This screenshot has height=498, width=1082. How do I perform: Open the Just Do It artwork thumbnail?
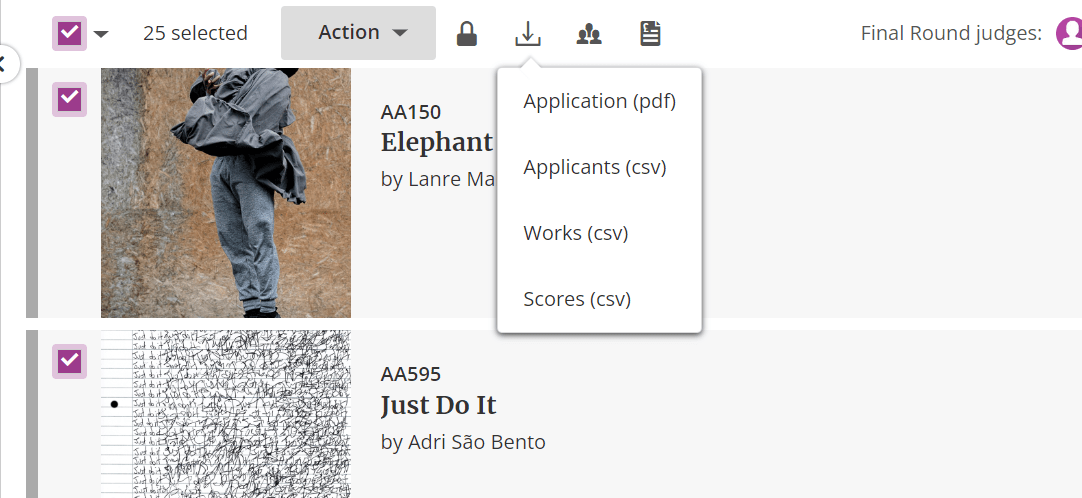pos(226,414)
